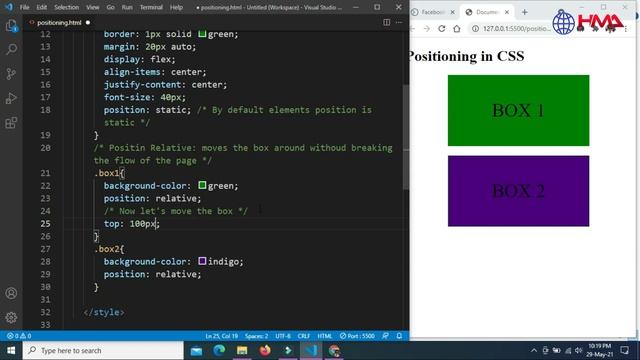Close the Facebook browser tab
The width and height of the screenshot is (640, 360).
(452, 12)
